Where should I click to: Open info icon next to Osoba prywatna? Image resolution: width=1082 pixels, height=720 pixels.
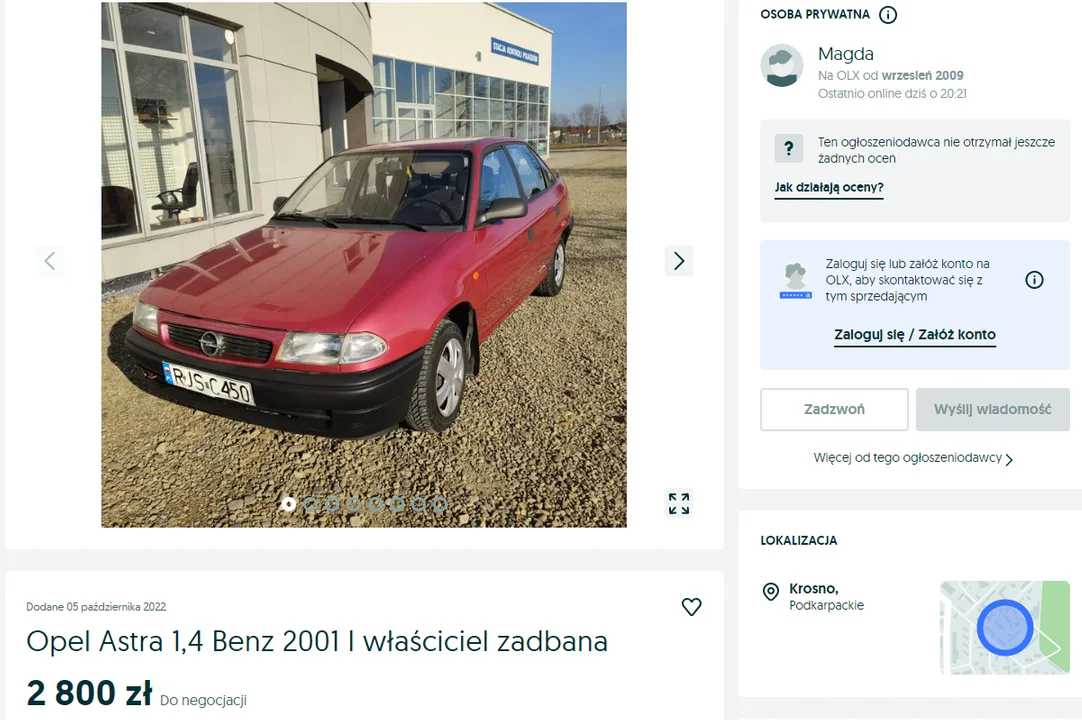click(x=888, y=14)
